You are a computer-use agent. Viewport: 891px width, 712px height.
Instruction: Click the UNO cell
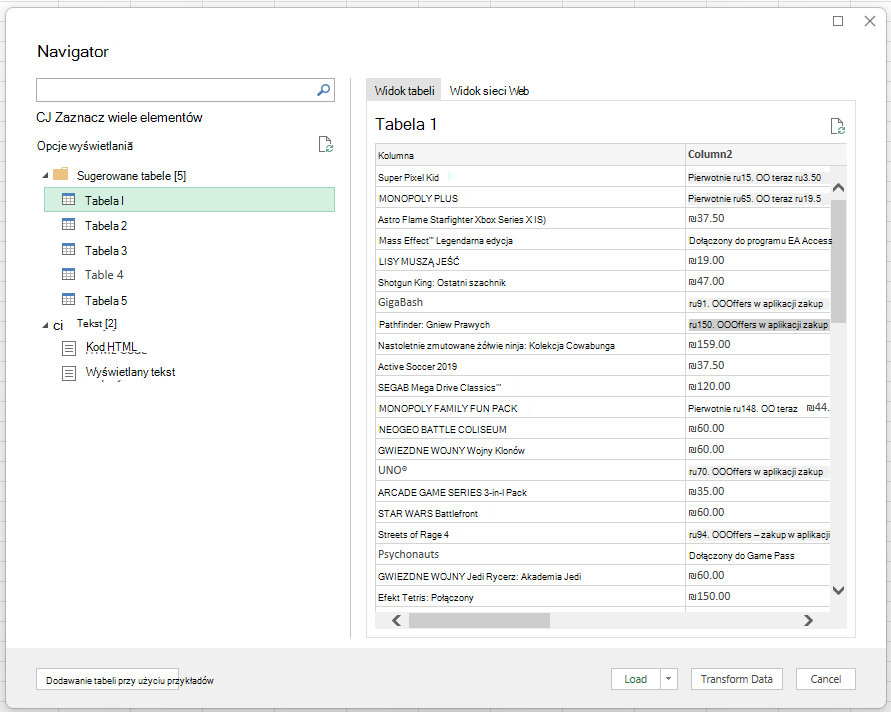click(x=530, y=471)
